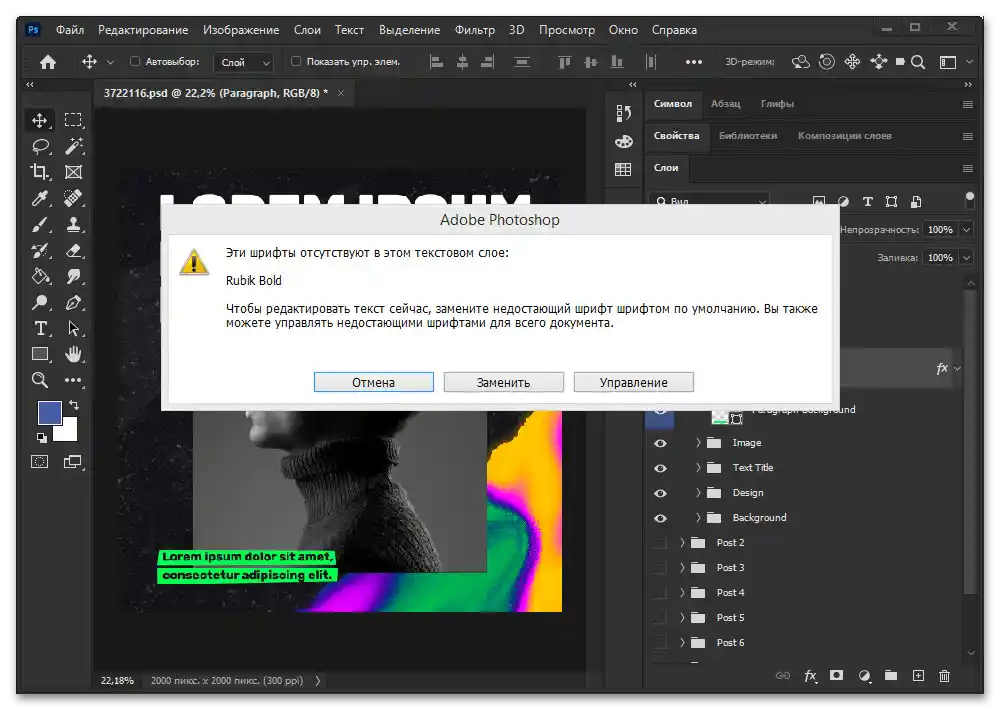Show the Post 2 group layer
1000x710 pixels.
pyautogui.click(x=661, y=543)
